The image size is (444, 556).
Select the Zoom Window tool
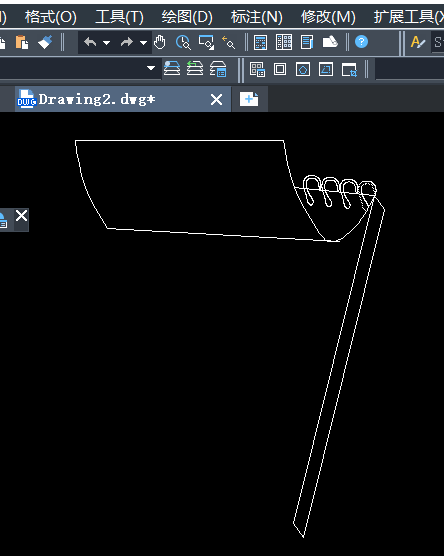[206, 43]
